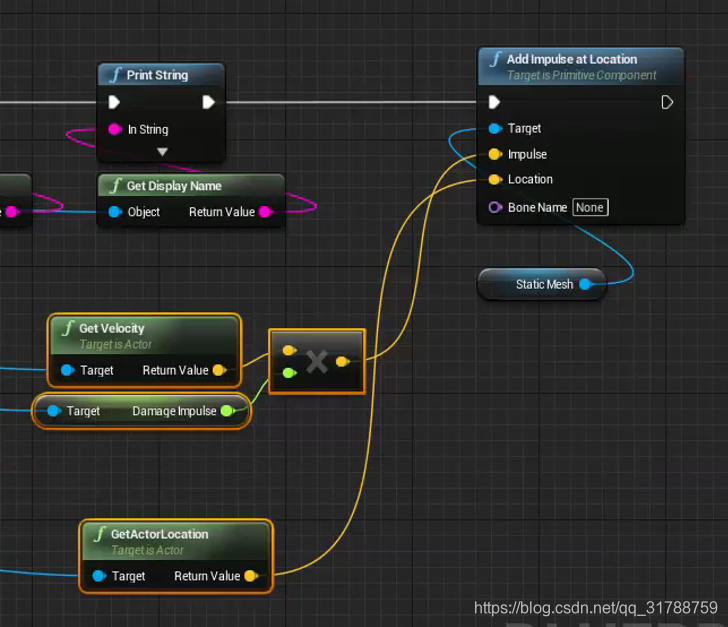Select the Static Mesh variable node
Screen dimensions: 728x627
542,284
